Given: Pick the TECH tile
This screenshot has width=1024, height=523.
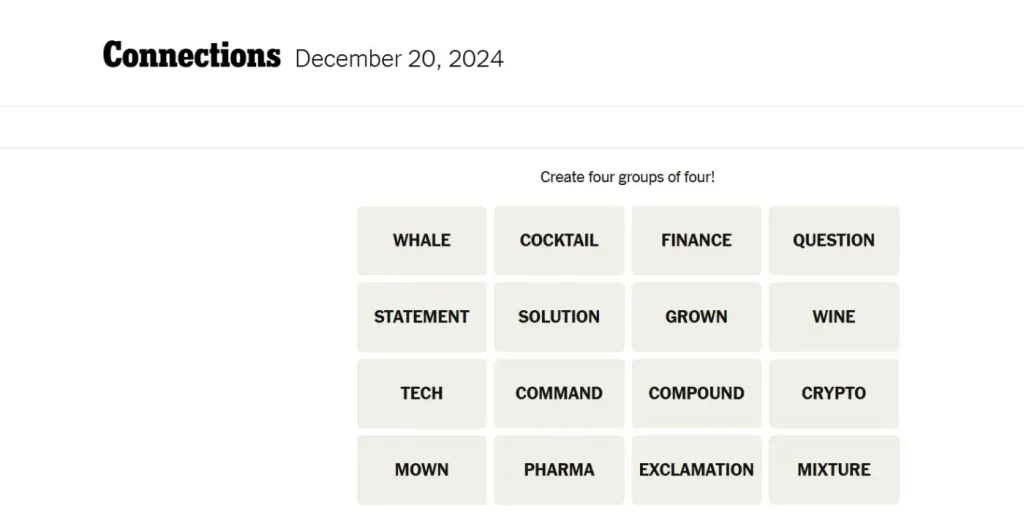Looking at the screenshot, I should pyautogui.click(x=421, y=393).
